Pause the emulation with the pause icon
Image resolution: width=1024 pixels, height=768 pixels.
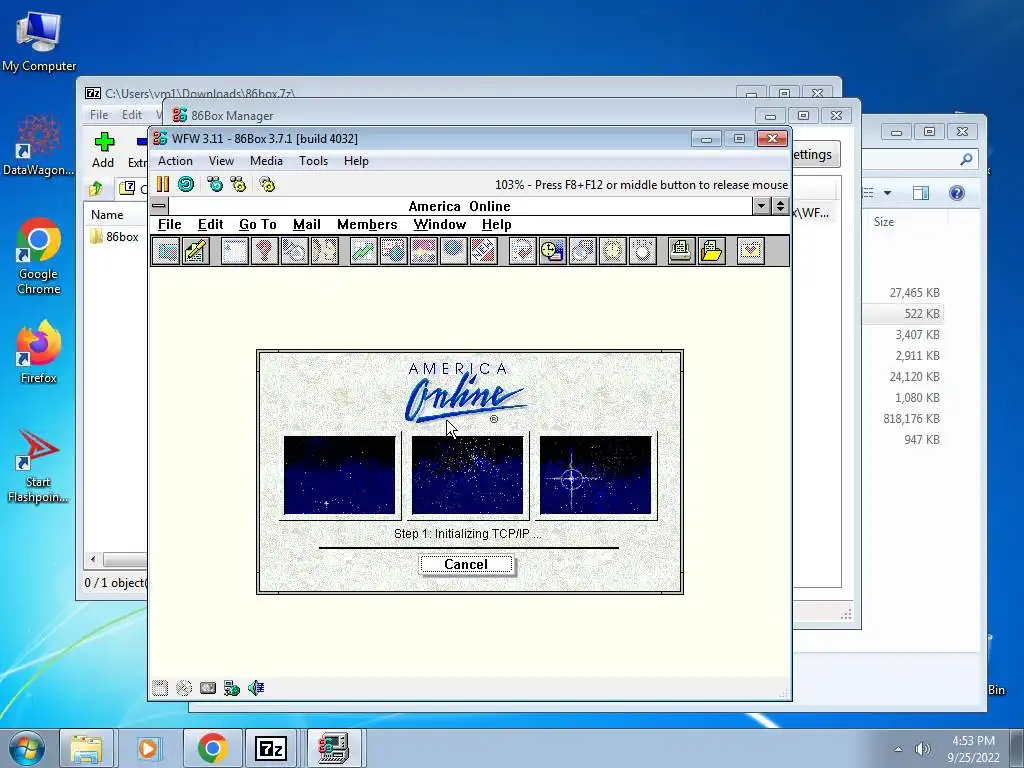click(x=163, y=184)
